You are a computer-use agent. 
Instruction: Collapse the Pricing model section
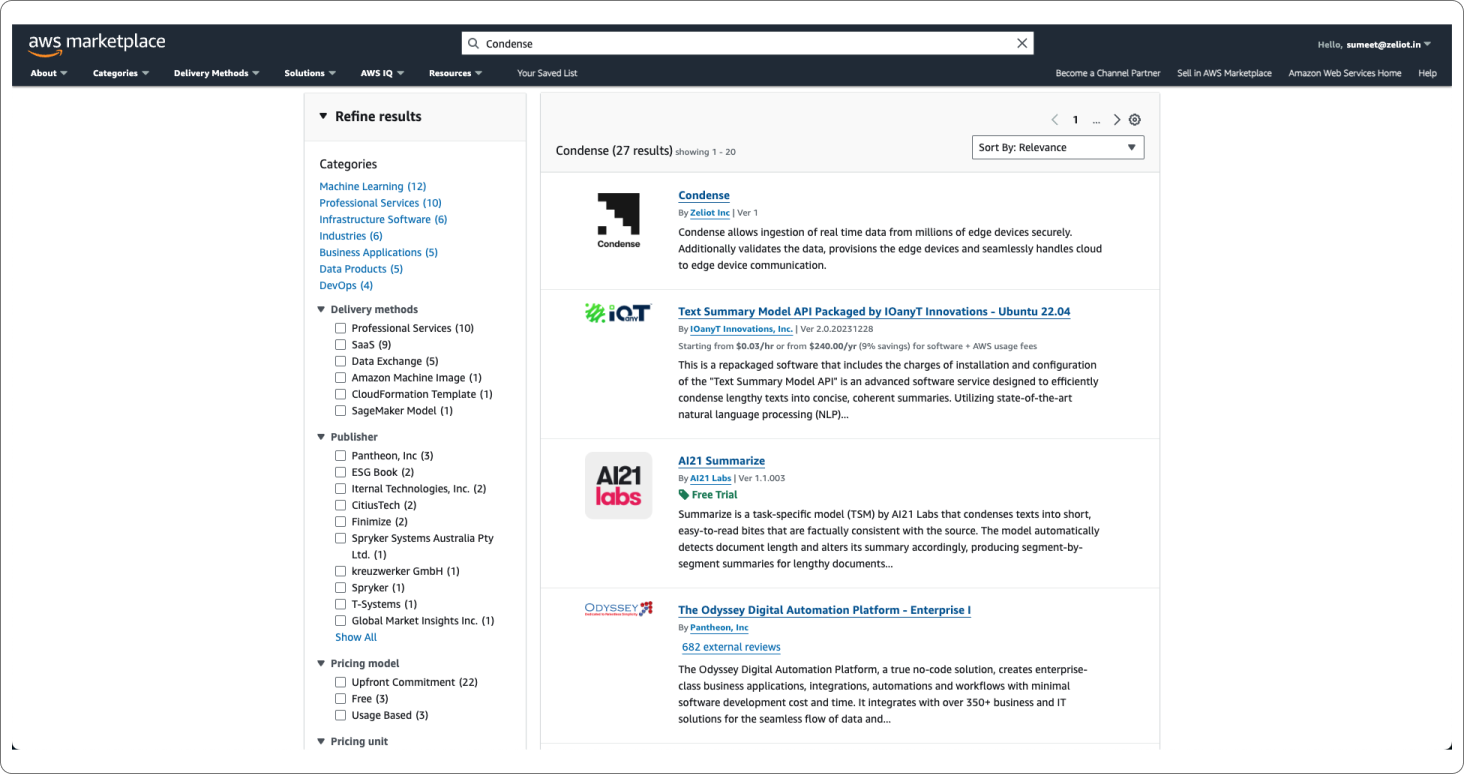[322, 664]
